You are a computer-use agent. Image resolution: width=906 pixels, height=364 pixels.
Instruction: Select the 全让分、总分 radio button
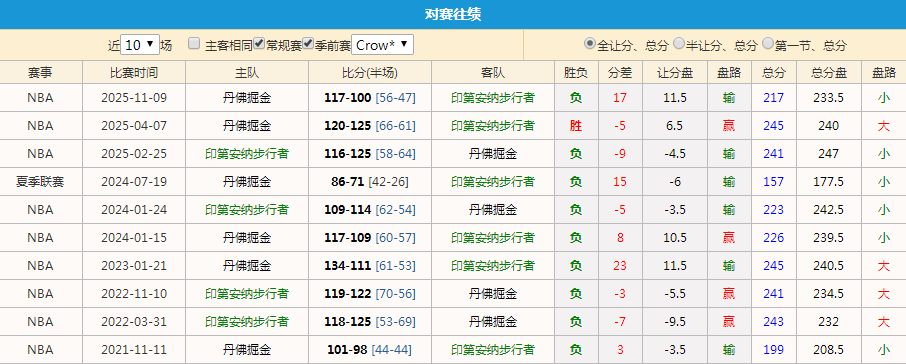tap(590, 43)
